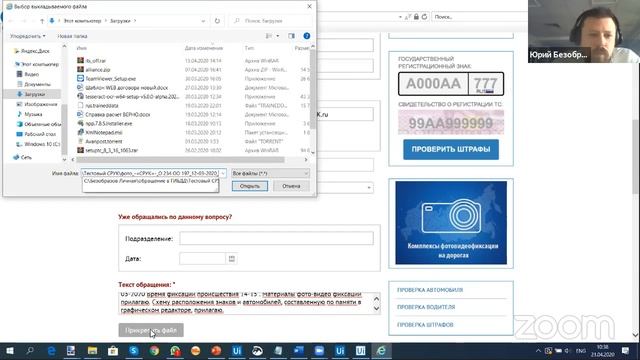Open the Windows Start menu
640x360 pixels.
[10, 351]
